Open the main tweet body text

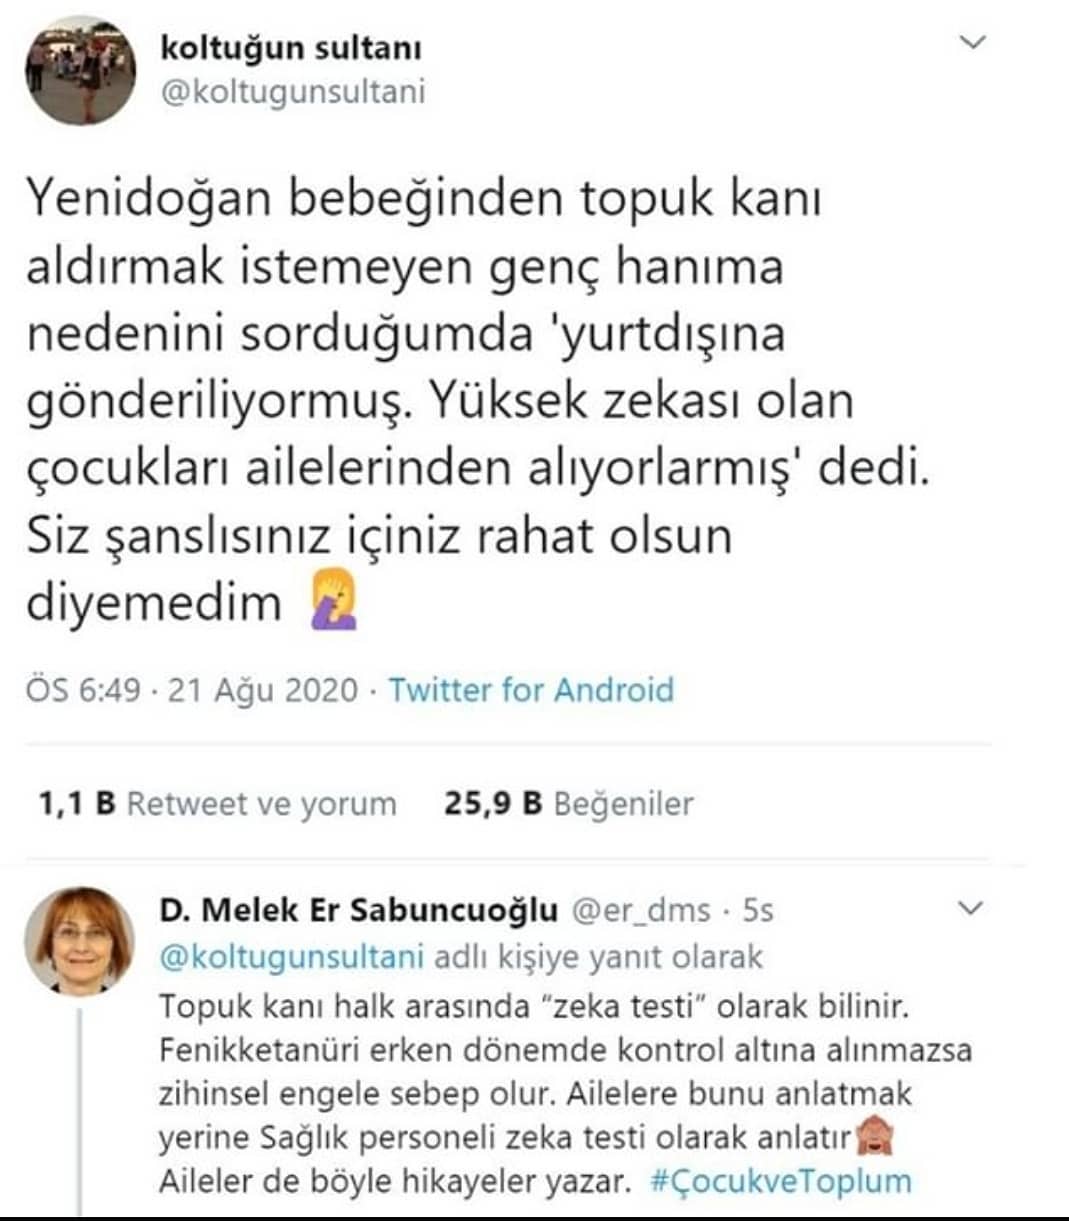[x=478, y=400]
